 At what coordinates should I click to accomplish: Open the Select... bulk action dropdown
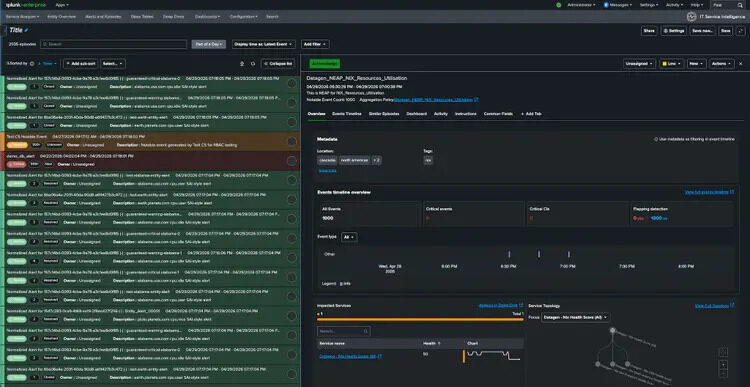click(113, 64)
